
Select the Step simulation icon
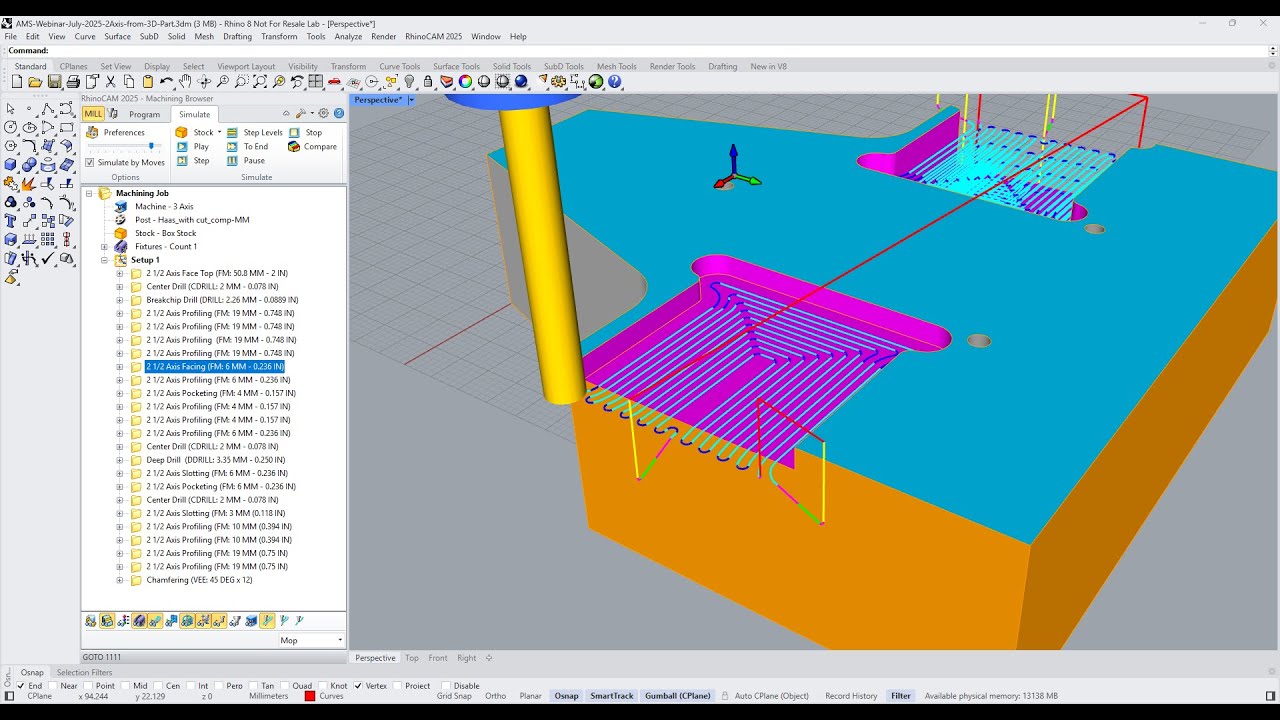coord(182,160)
